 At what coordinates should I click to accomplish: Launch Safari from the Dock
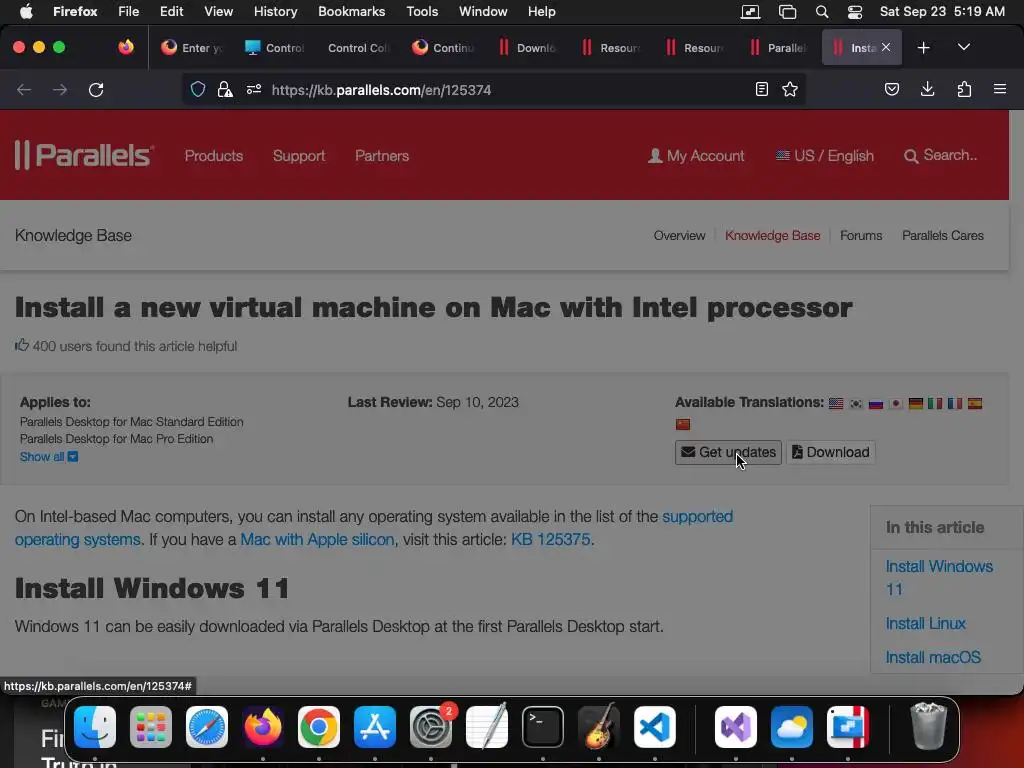tap(207, 726)
